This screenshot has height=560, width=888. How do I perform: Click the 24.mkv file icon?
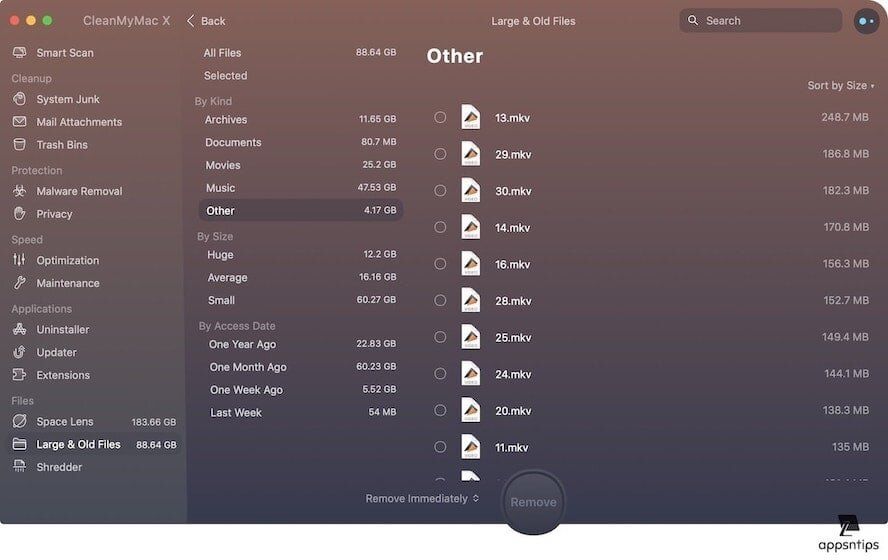click(471, 374)
